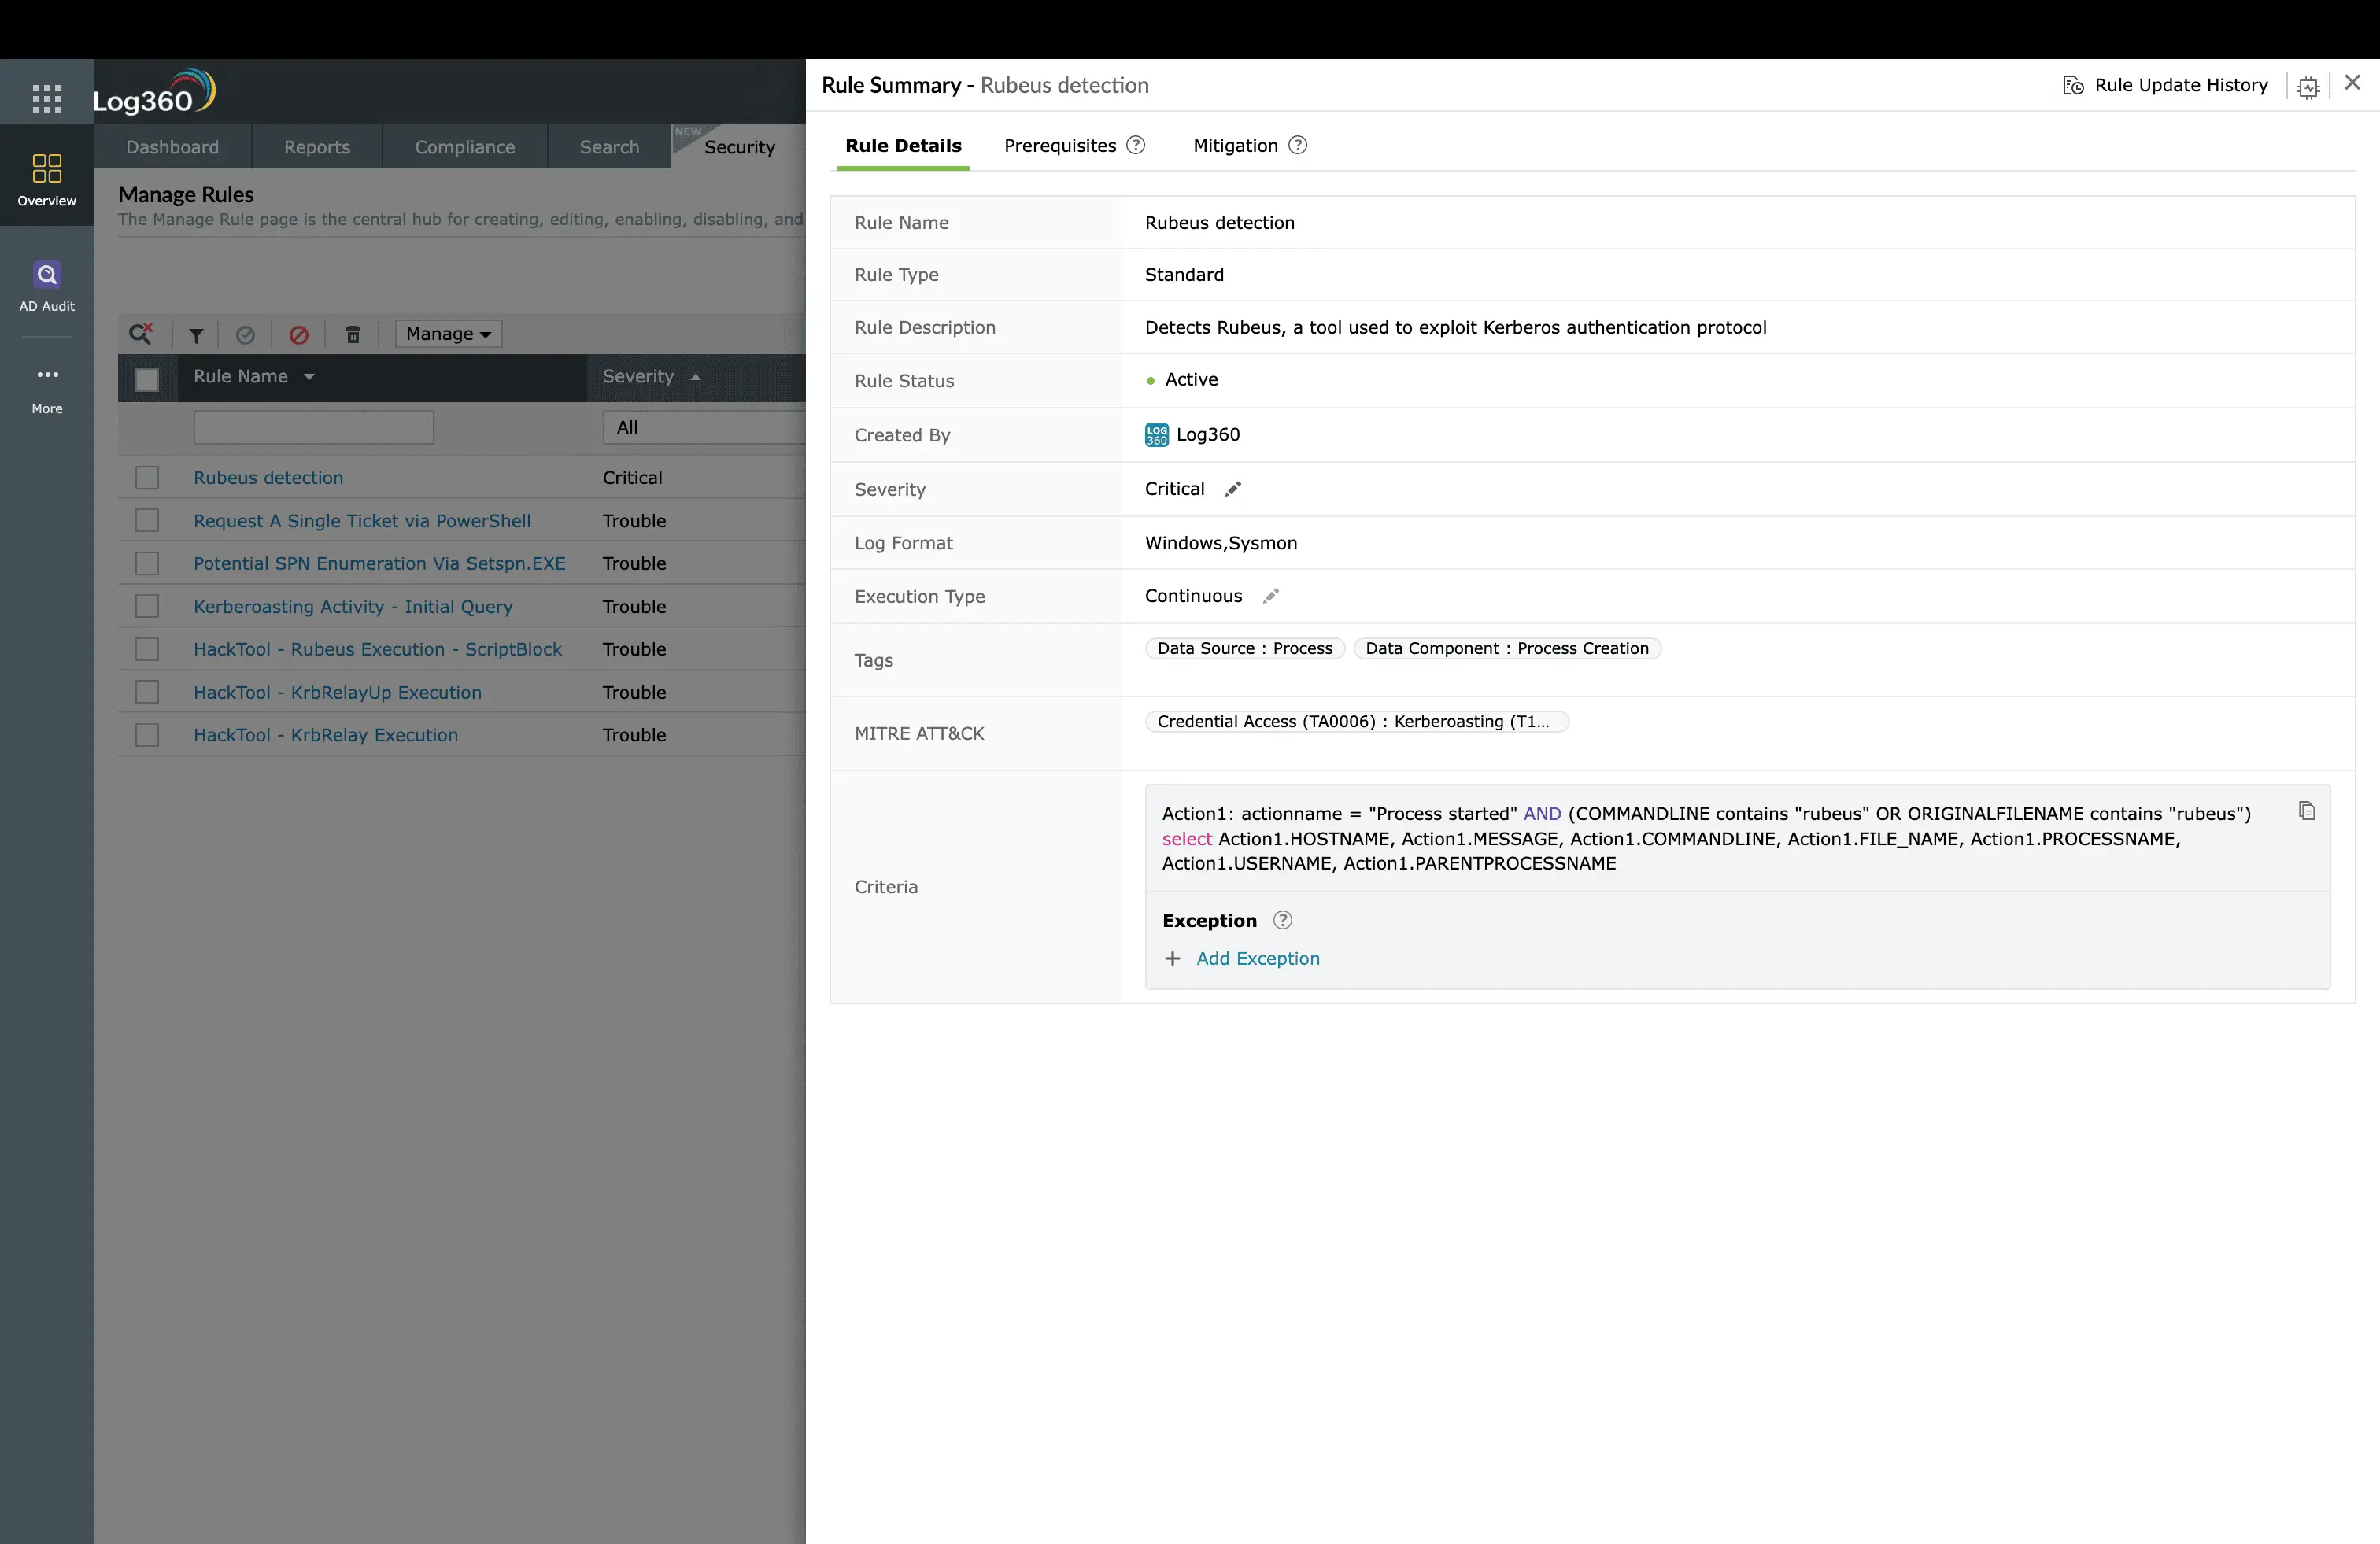Switch to the Compliance tab
Viewport: 2380px width, 1544px height.
(465, 147)
